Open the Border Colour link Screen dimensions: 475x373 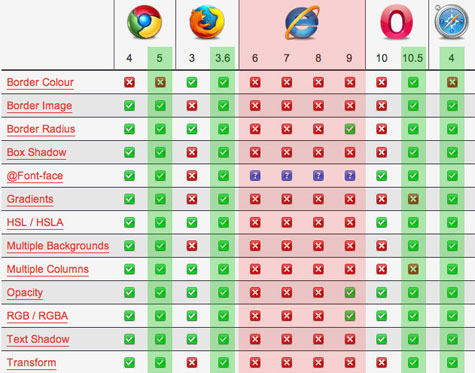[40, 82]
